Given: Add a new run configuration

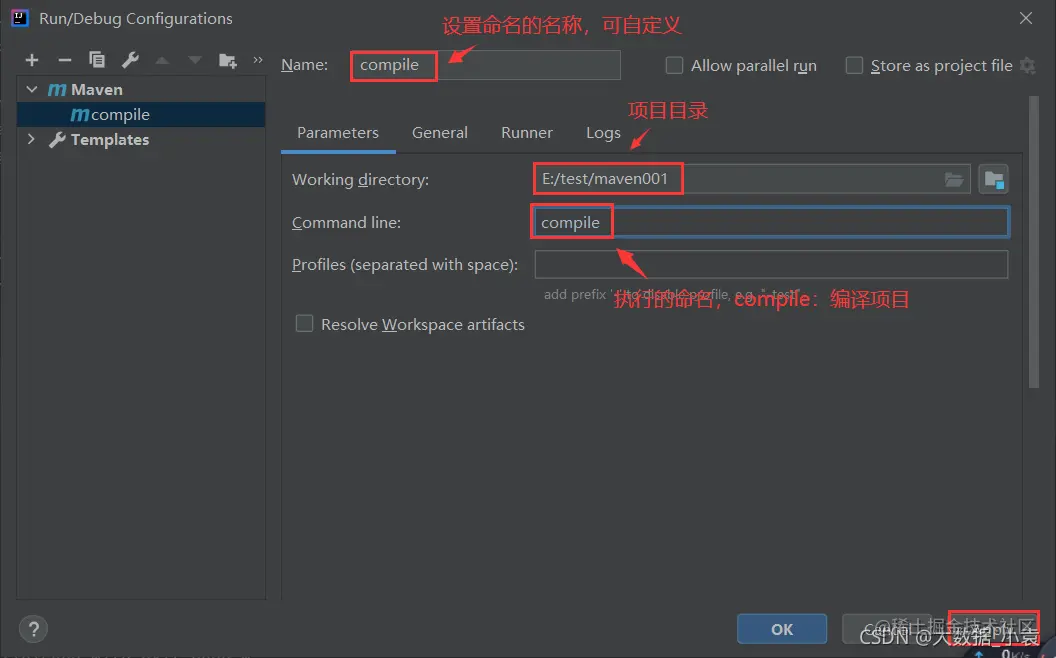Looking at the screenshot, I should coord(31,59).
